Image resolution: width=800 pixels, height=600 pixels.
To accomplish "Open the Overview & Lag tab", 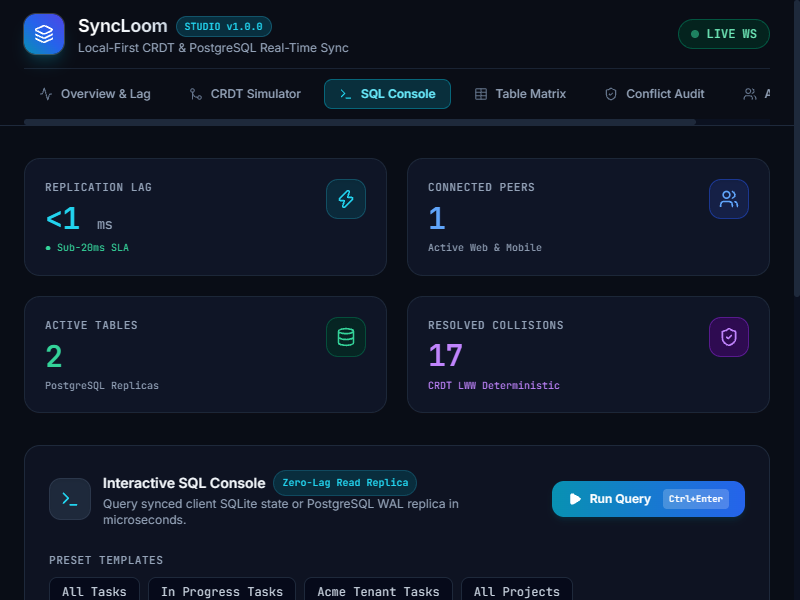I will point(95,94).
